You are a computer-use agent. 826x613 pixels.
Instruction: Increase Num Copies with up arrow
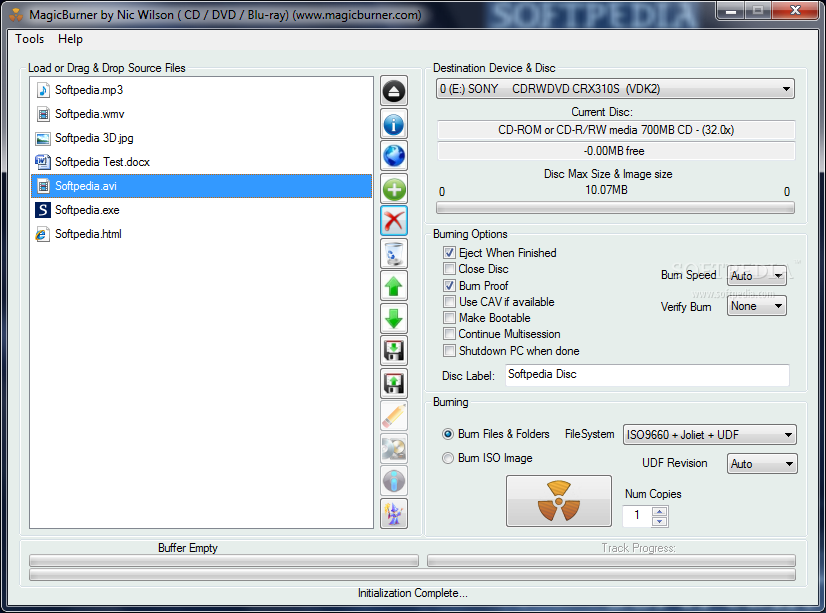(x=660, y=511)
